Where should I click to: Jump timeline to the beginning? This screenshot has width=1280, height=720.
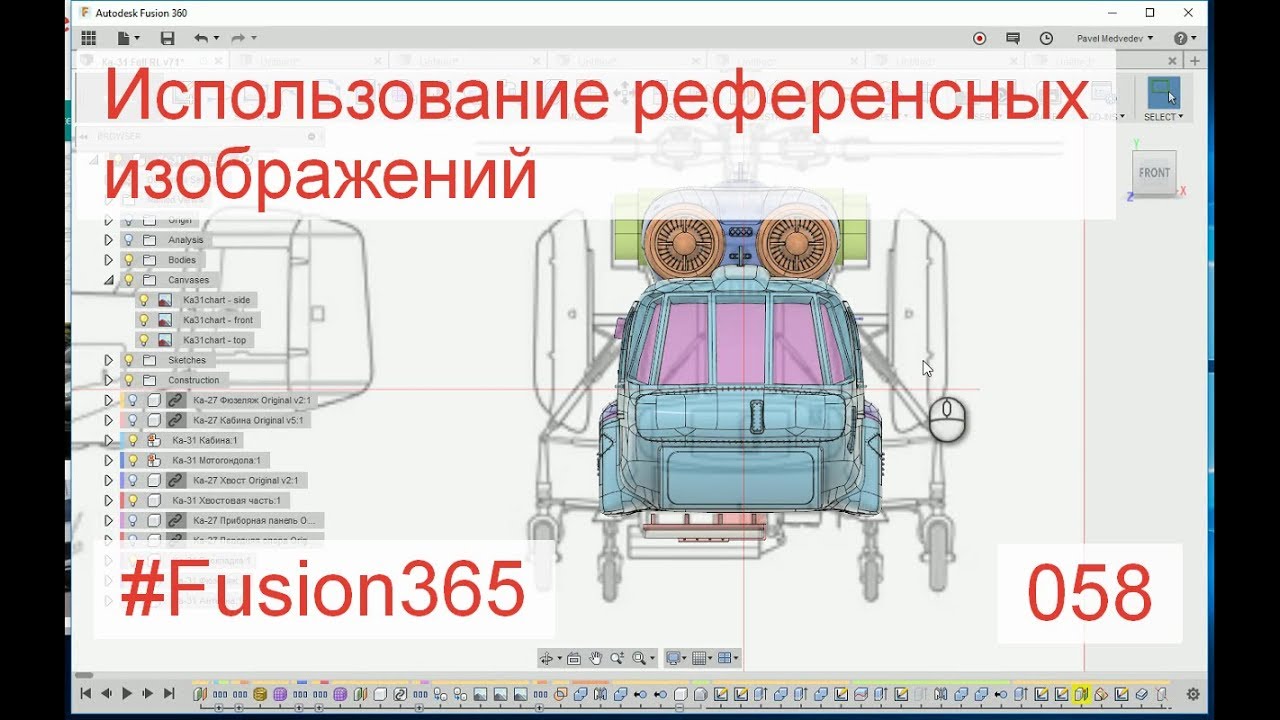86,693
